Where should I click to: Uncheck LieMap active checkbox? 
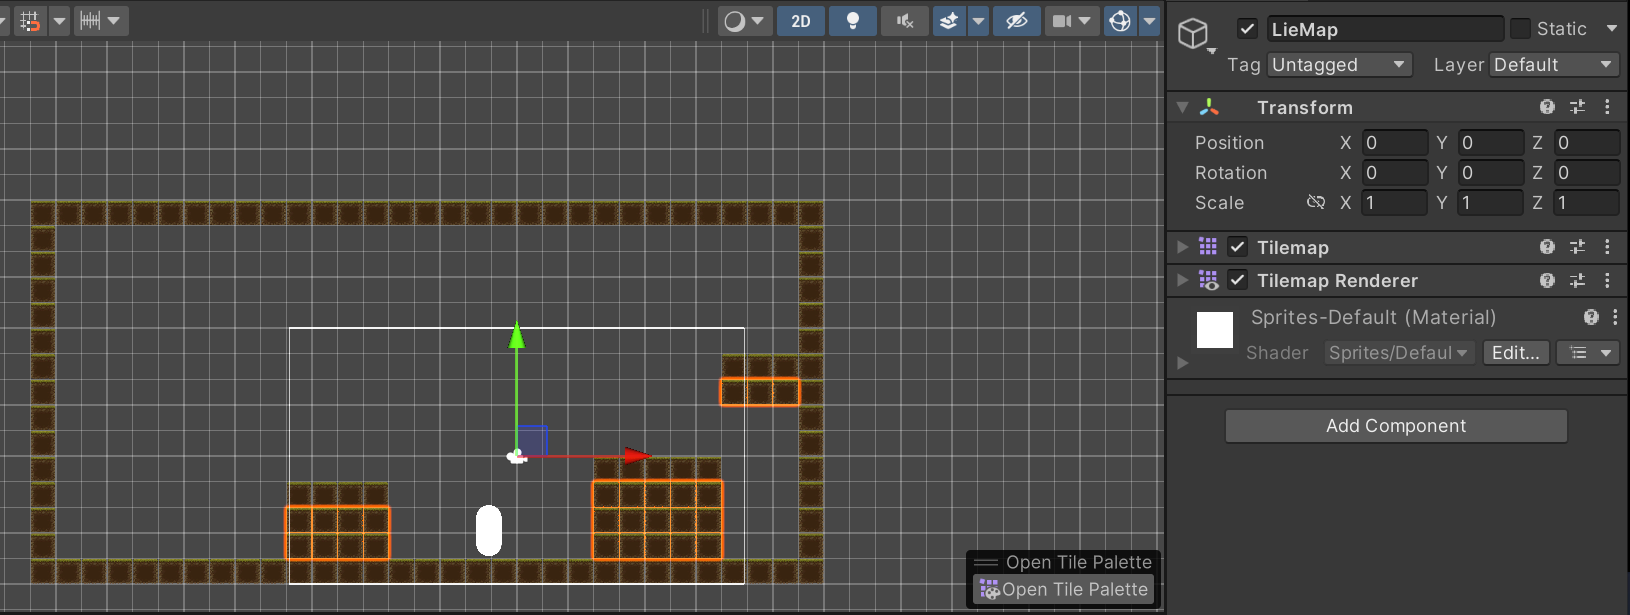[1247, 29]
